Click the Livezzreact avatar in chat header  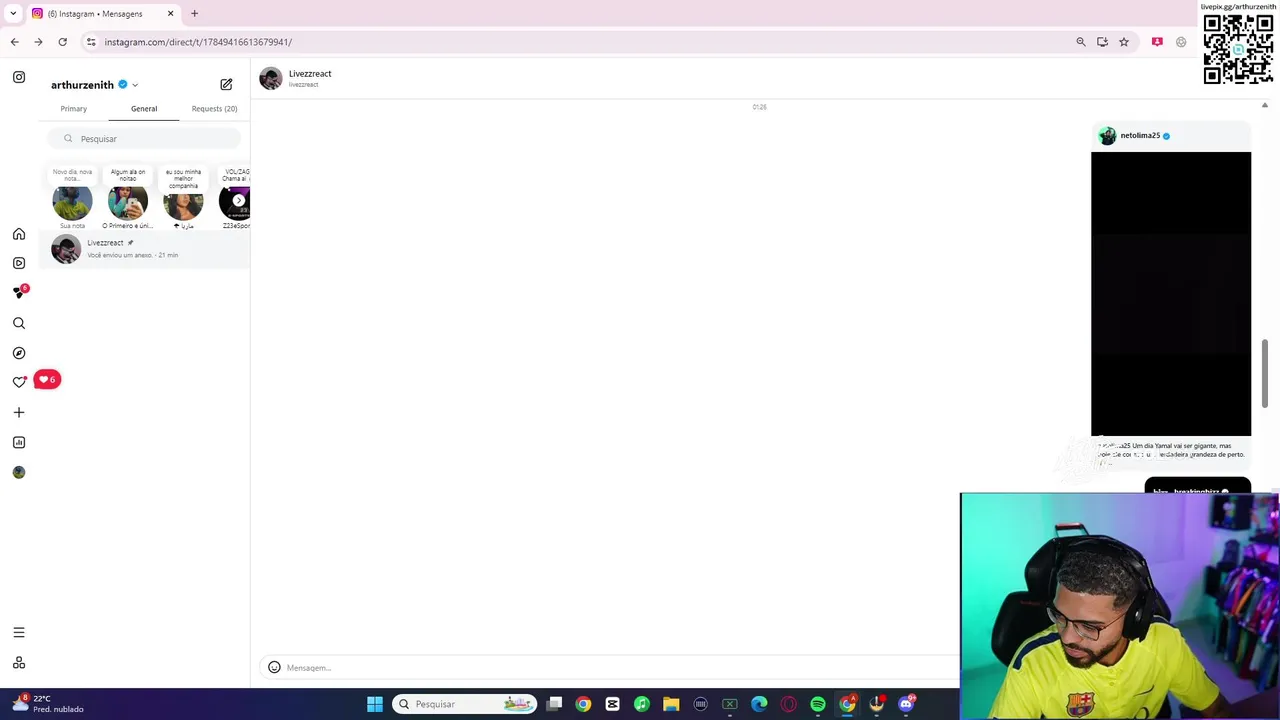pyautogui.click(x=271, y=78)
